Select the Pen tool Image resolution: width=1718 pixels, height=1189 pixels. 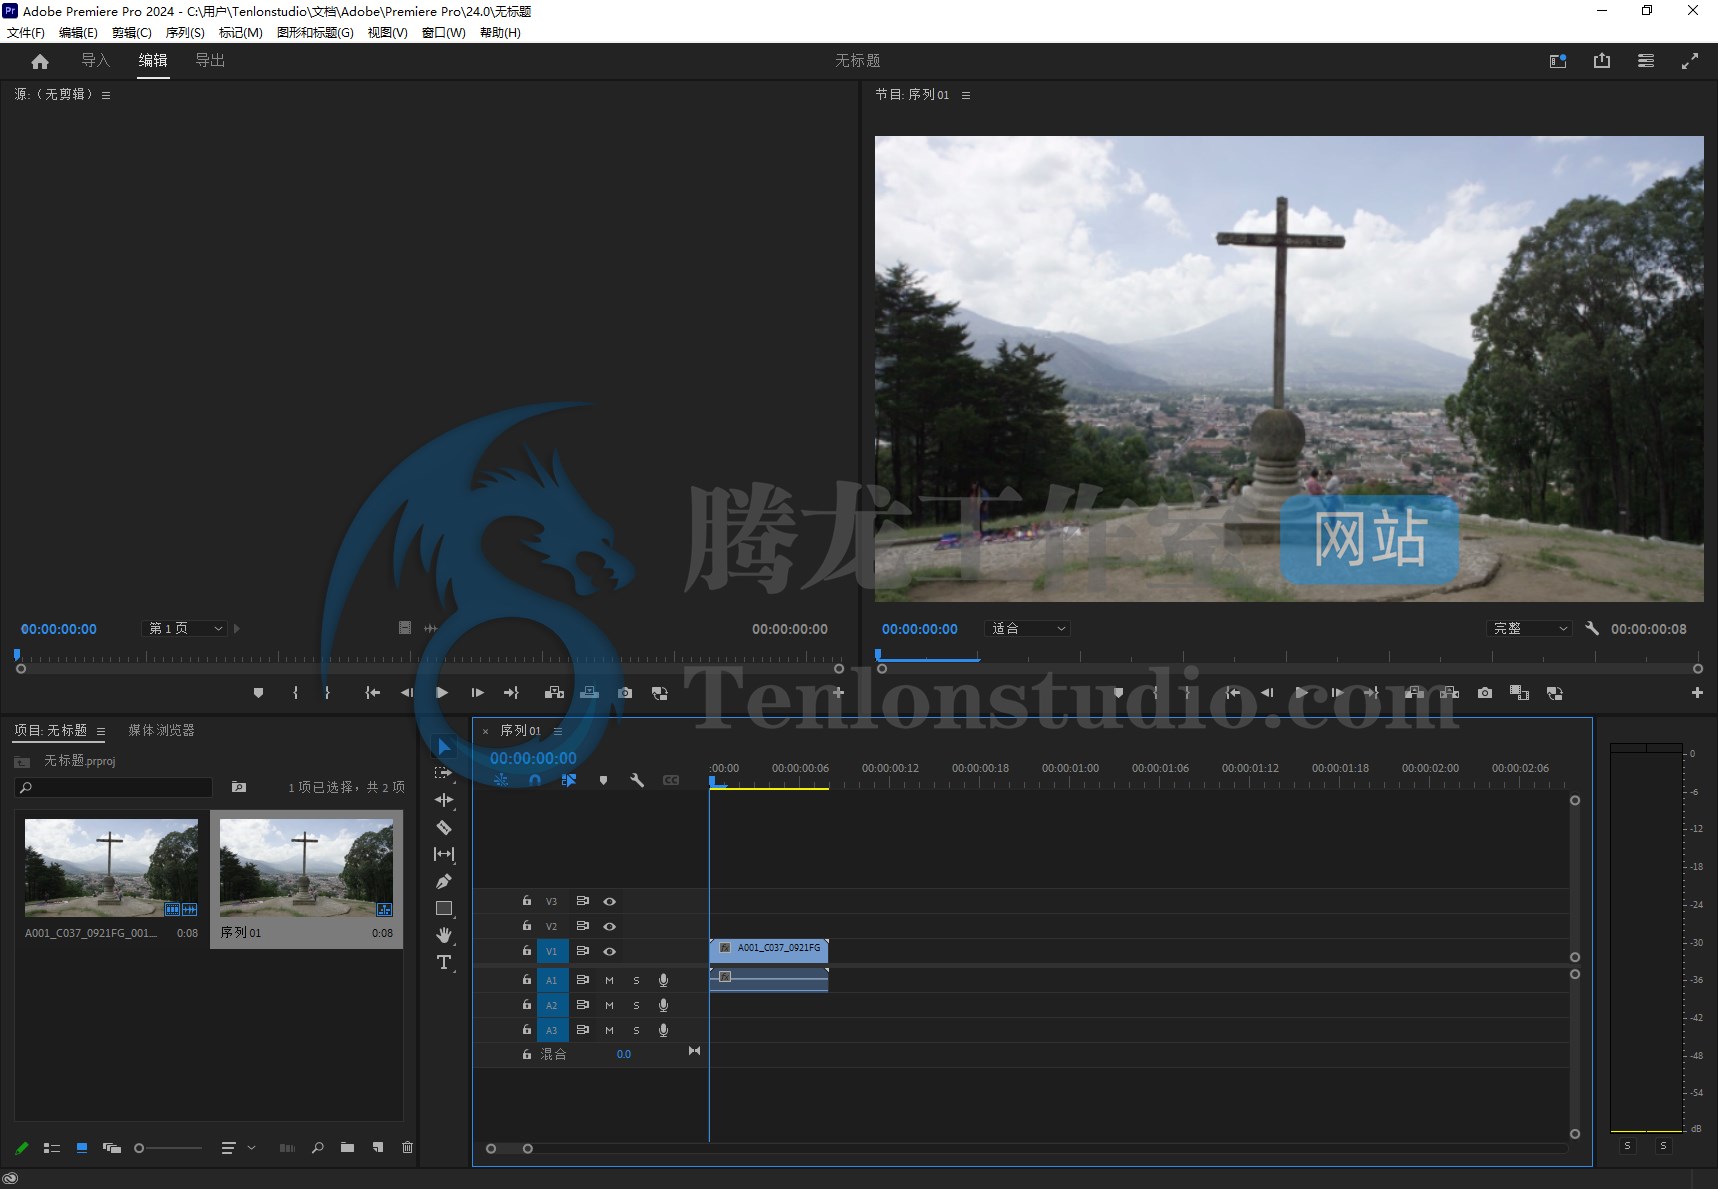click(x=444, y=881)
